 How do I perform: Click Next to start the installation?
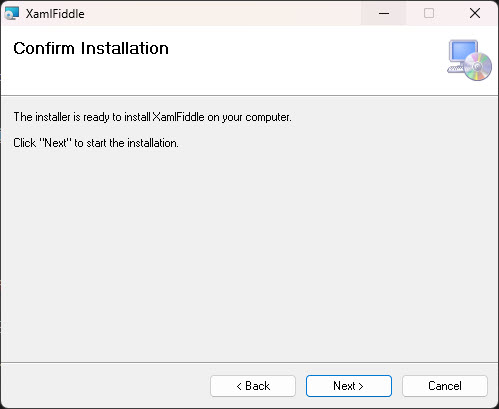pyautogui.click(x=349, y=386)
